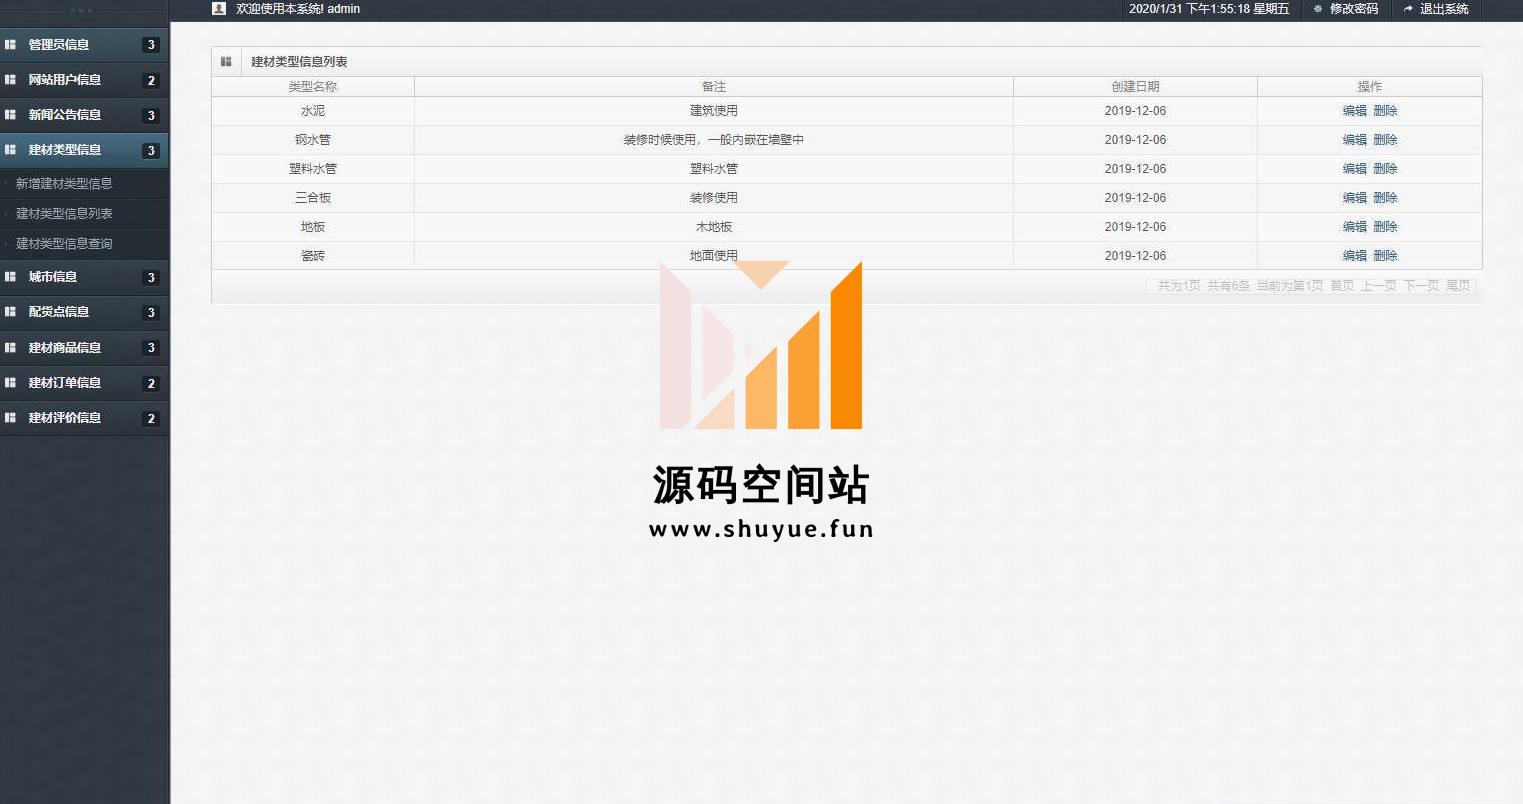Delete the 塑料水管 row
1523x804 pixels.
[1385, 169]
